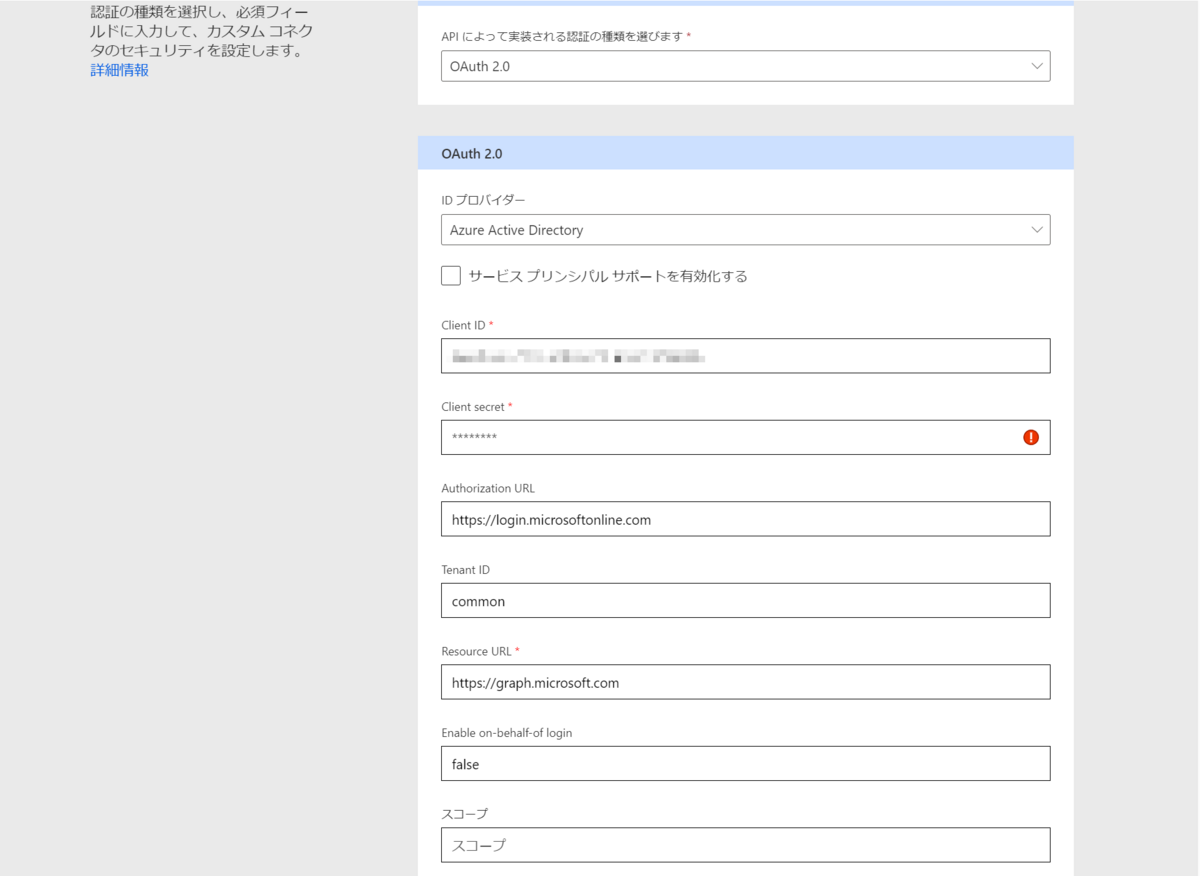Focus the Client ID input field
This screenshot has height=876, width=1200.
pos(746,356)
